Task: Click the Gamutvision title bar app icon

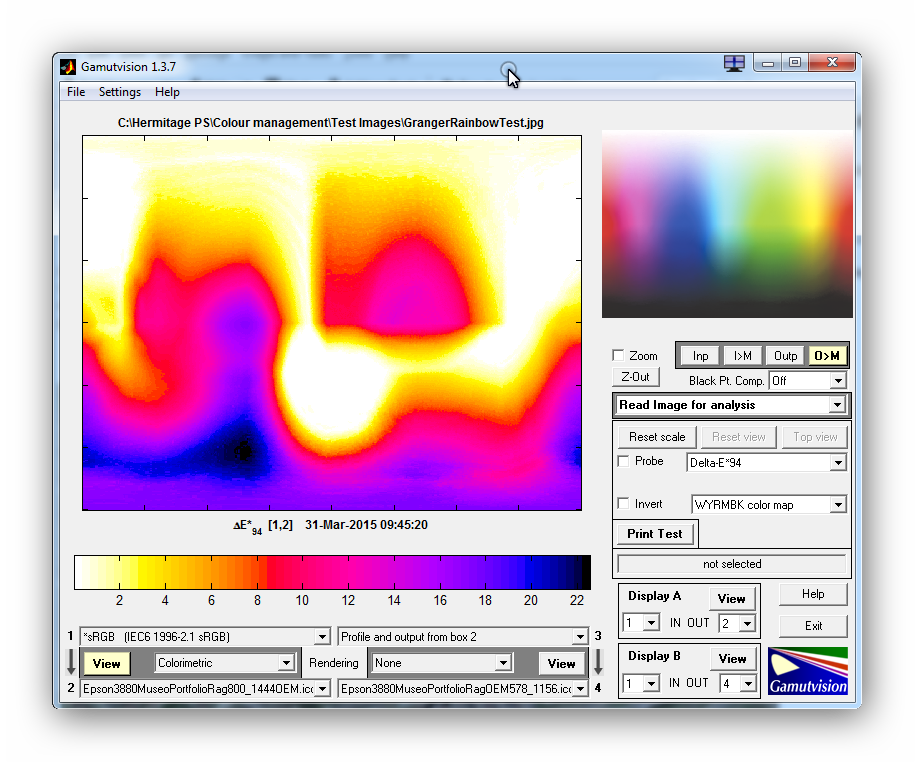Action: tap(68, 67)
